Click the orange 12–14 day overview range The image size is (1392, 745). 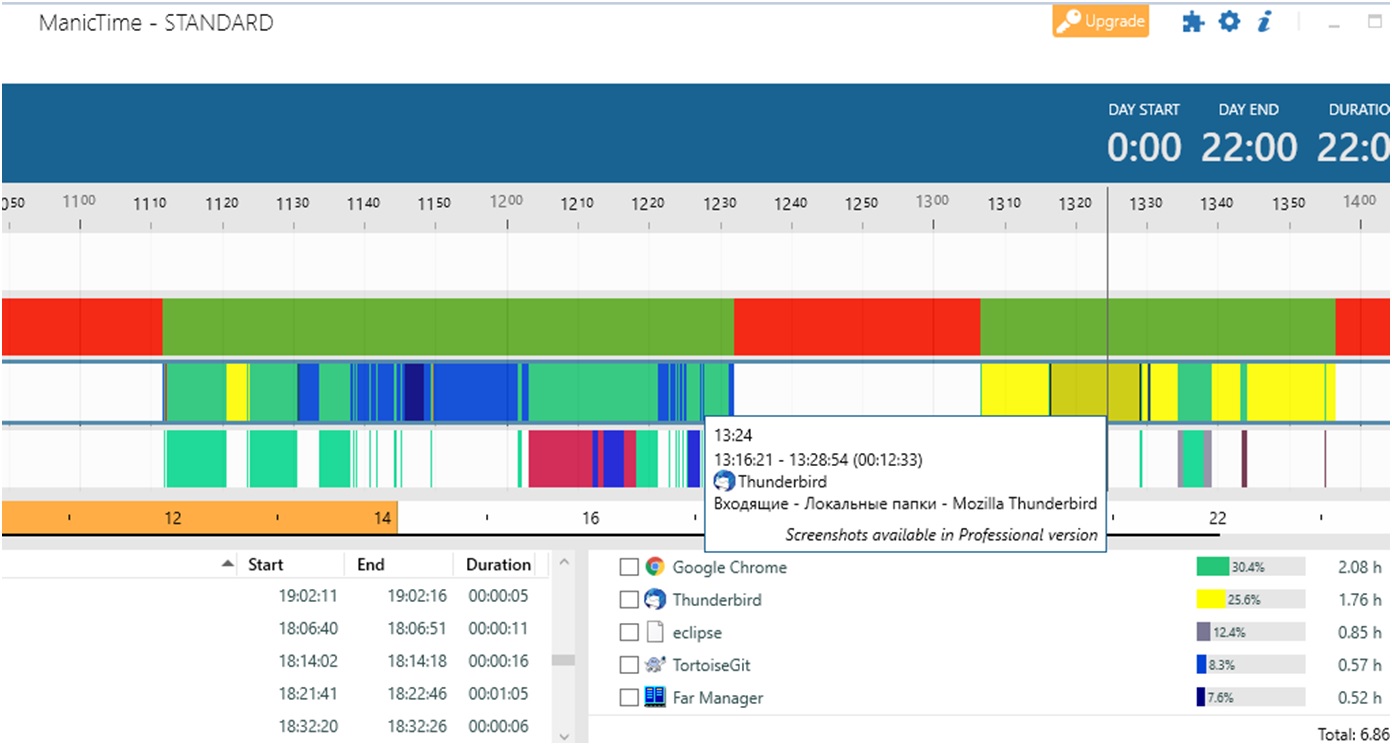[200, 518]
